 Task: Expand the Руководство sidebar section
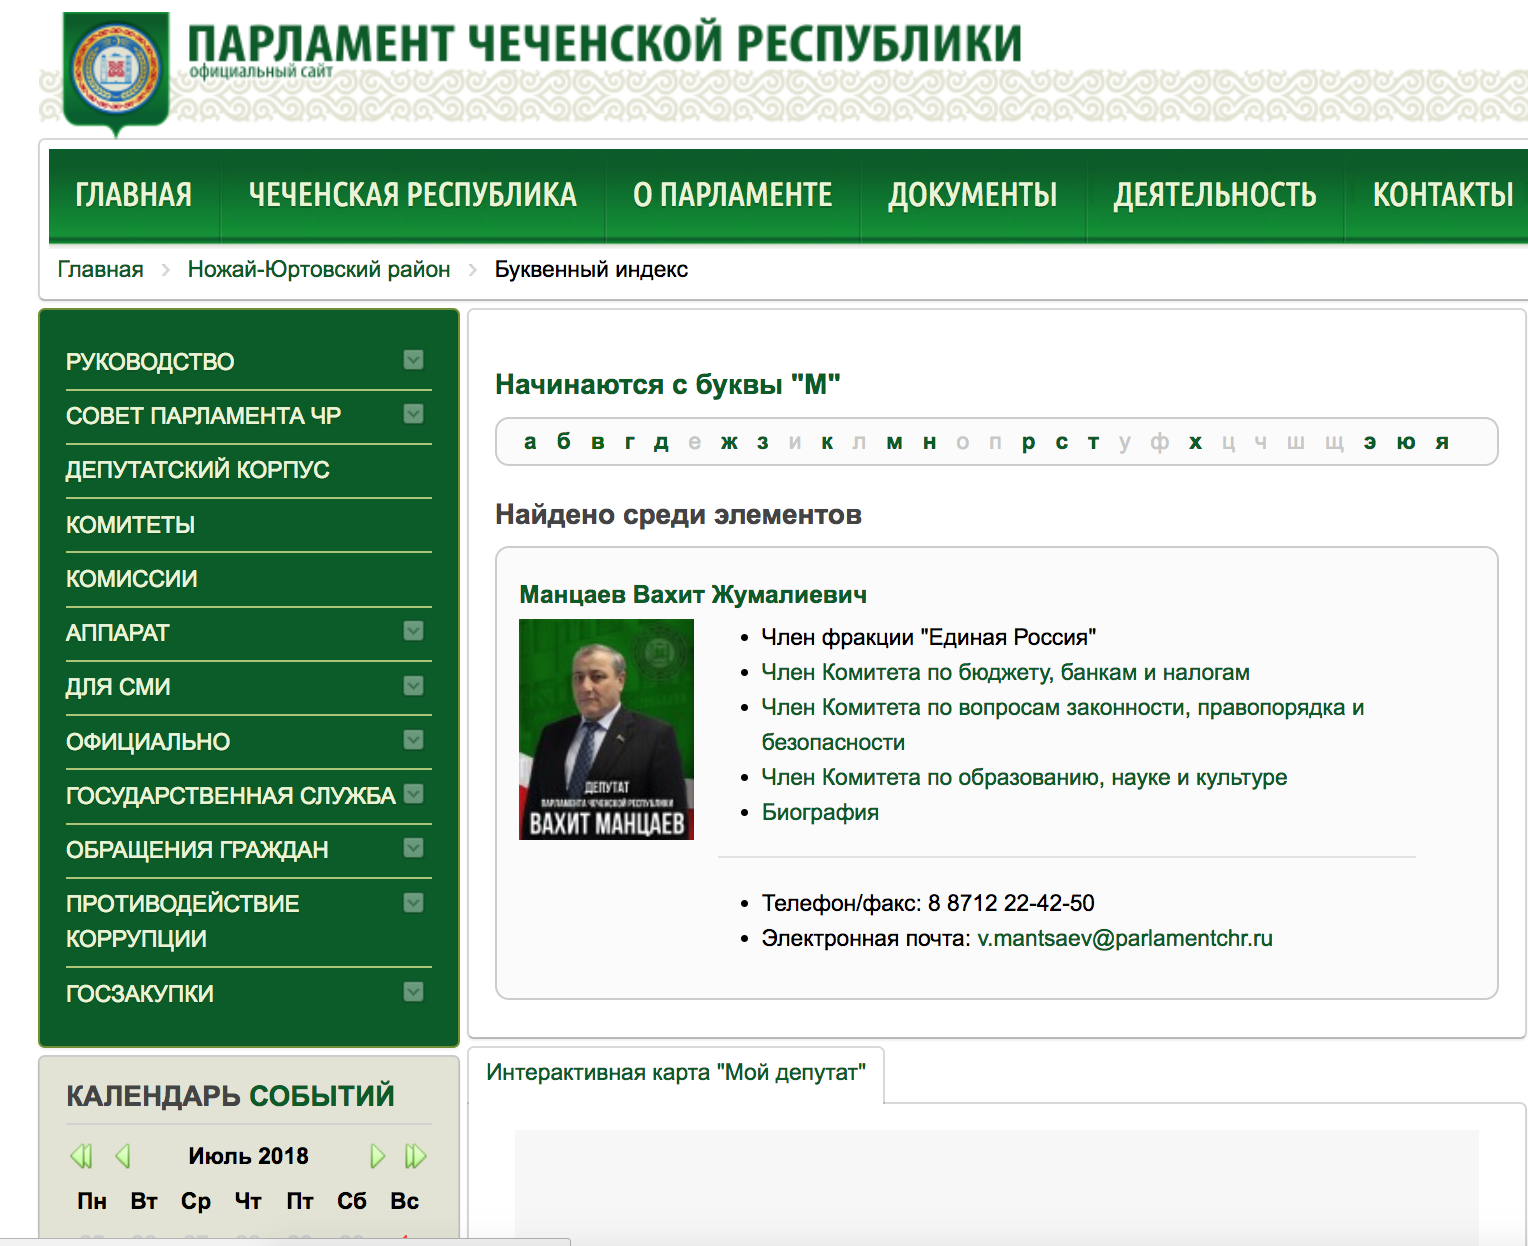pos(413,360)
